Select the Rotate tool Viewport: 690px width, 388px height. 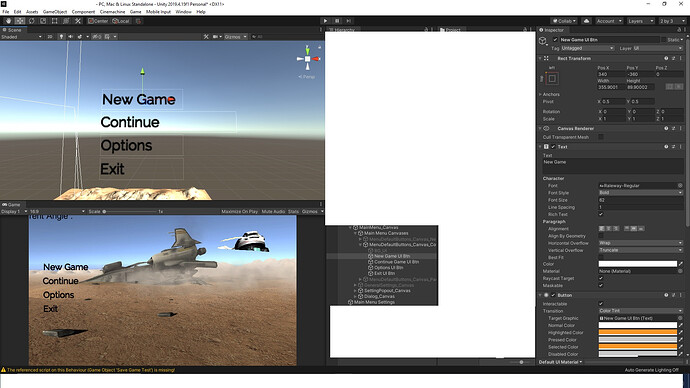(x=32, y=21)
